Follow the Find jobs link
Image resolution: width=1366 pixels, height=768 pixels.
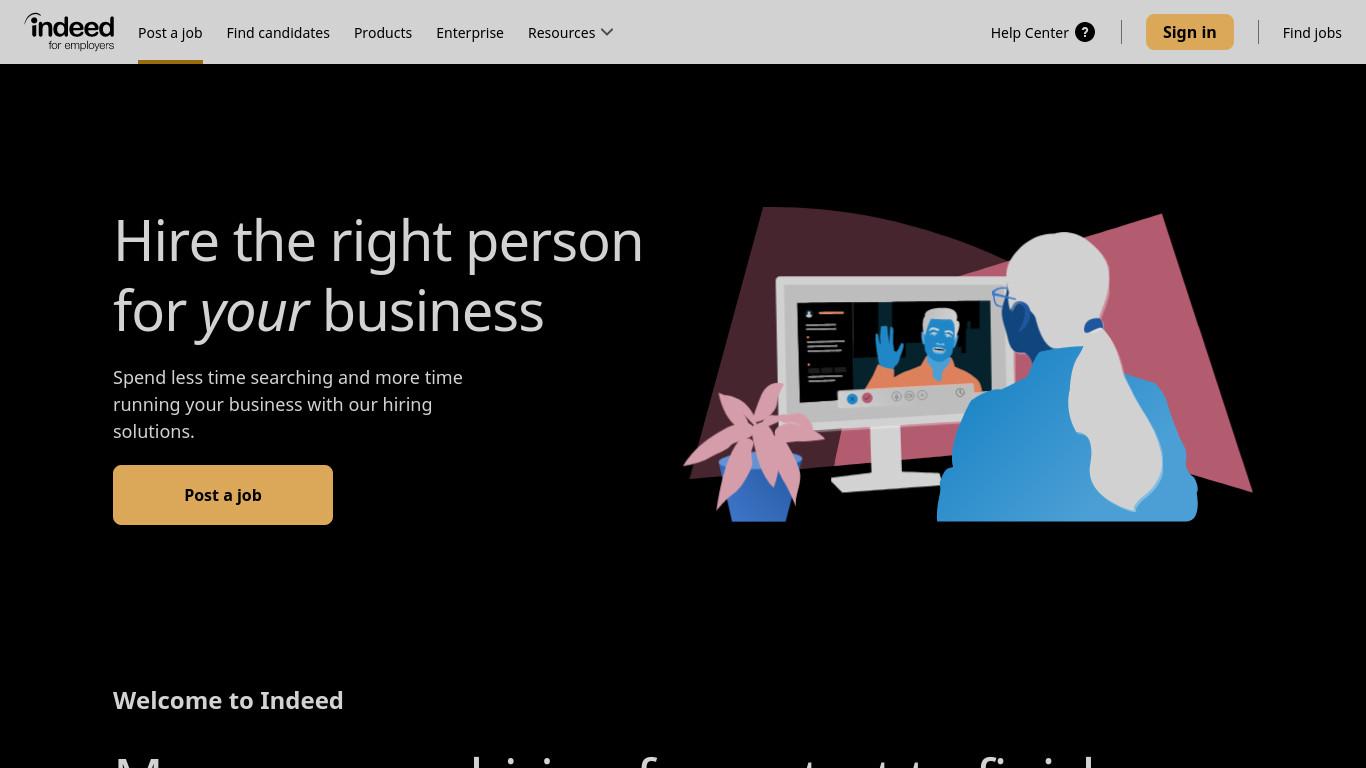point(1312,32)
